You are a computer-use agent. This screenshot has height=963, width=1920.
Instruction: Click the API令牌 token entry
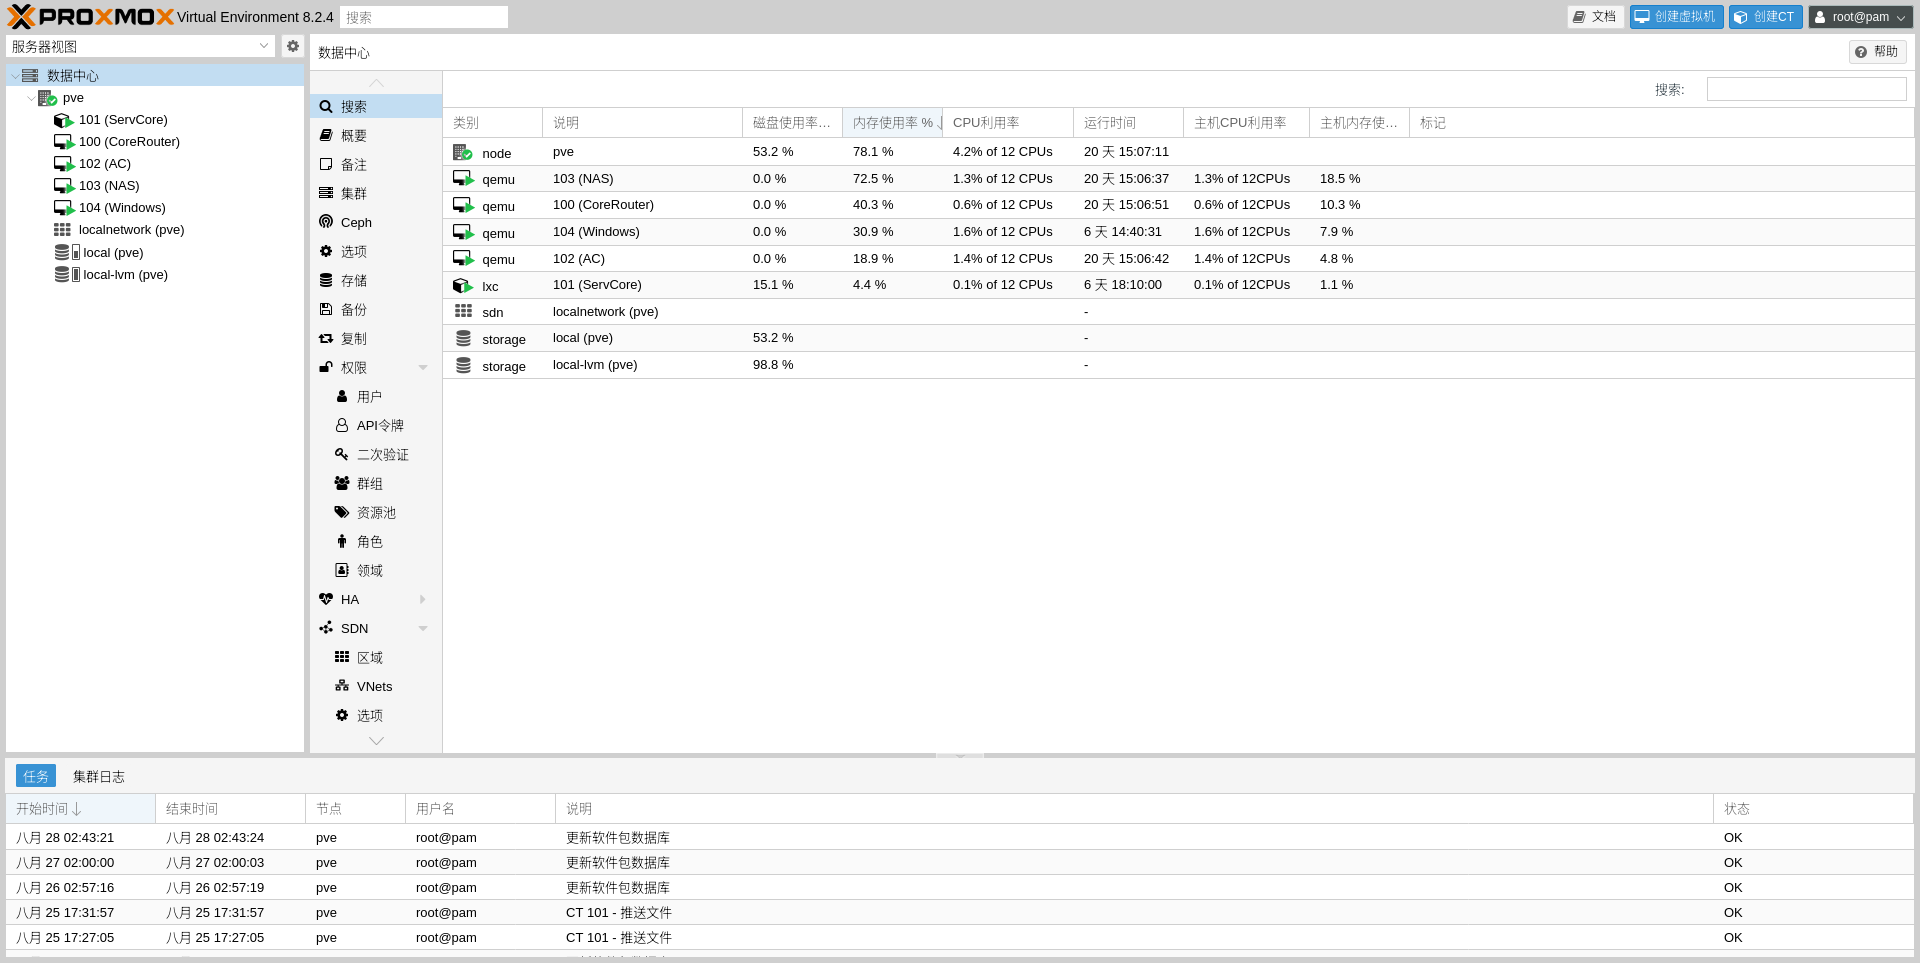click(x=380, y=426)
